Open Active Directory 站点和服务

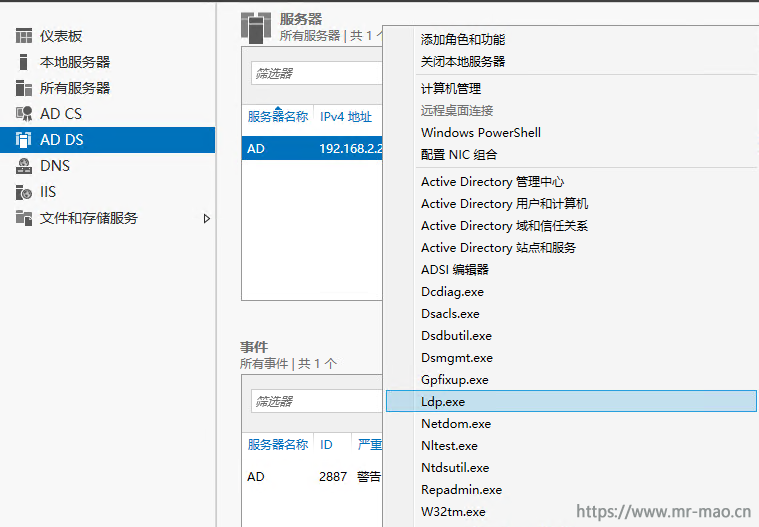click(499, 248)
